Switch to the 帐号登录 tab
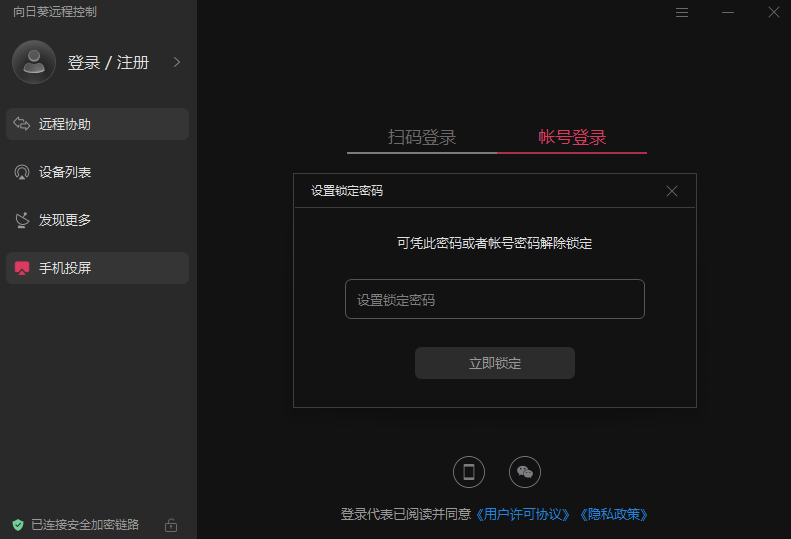The height and width of the screenshot is (539, 791). coord(572,138)
